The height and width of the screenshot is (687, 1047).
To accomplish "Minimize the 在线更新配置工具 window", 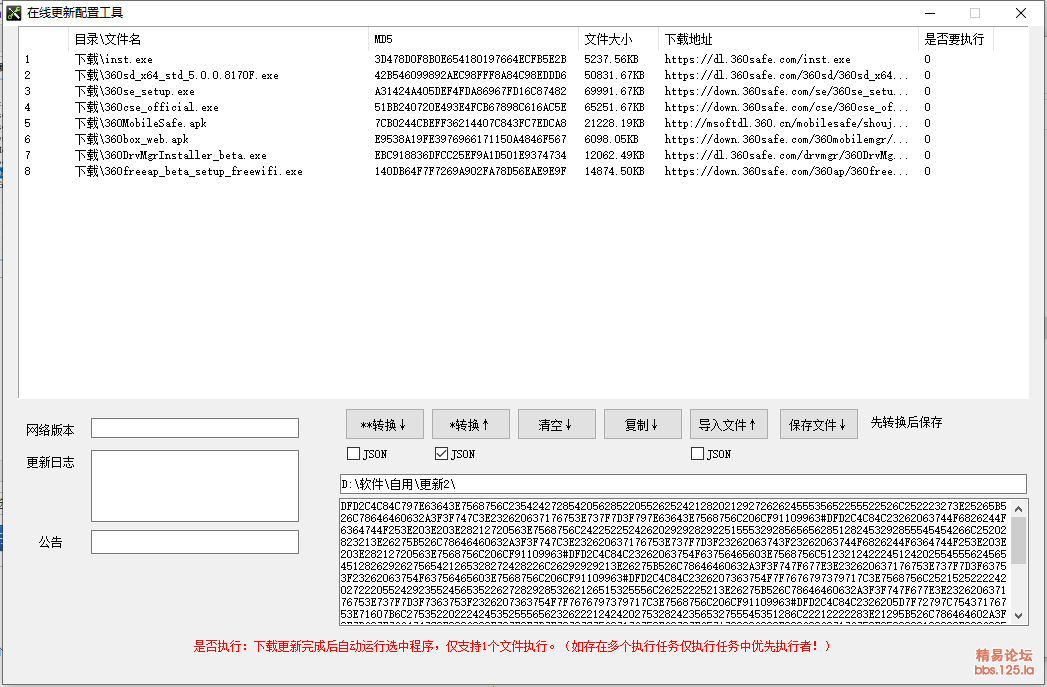I will click(929, 13).
